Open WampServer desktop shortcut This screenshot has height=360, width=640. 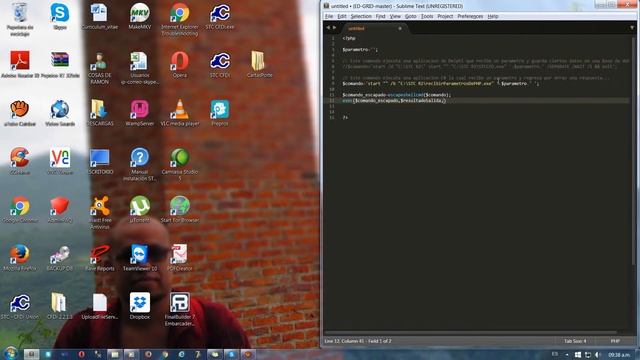tap(140, 113)
